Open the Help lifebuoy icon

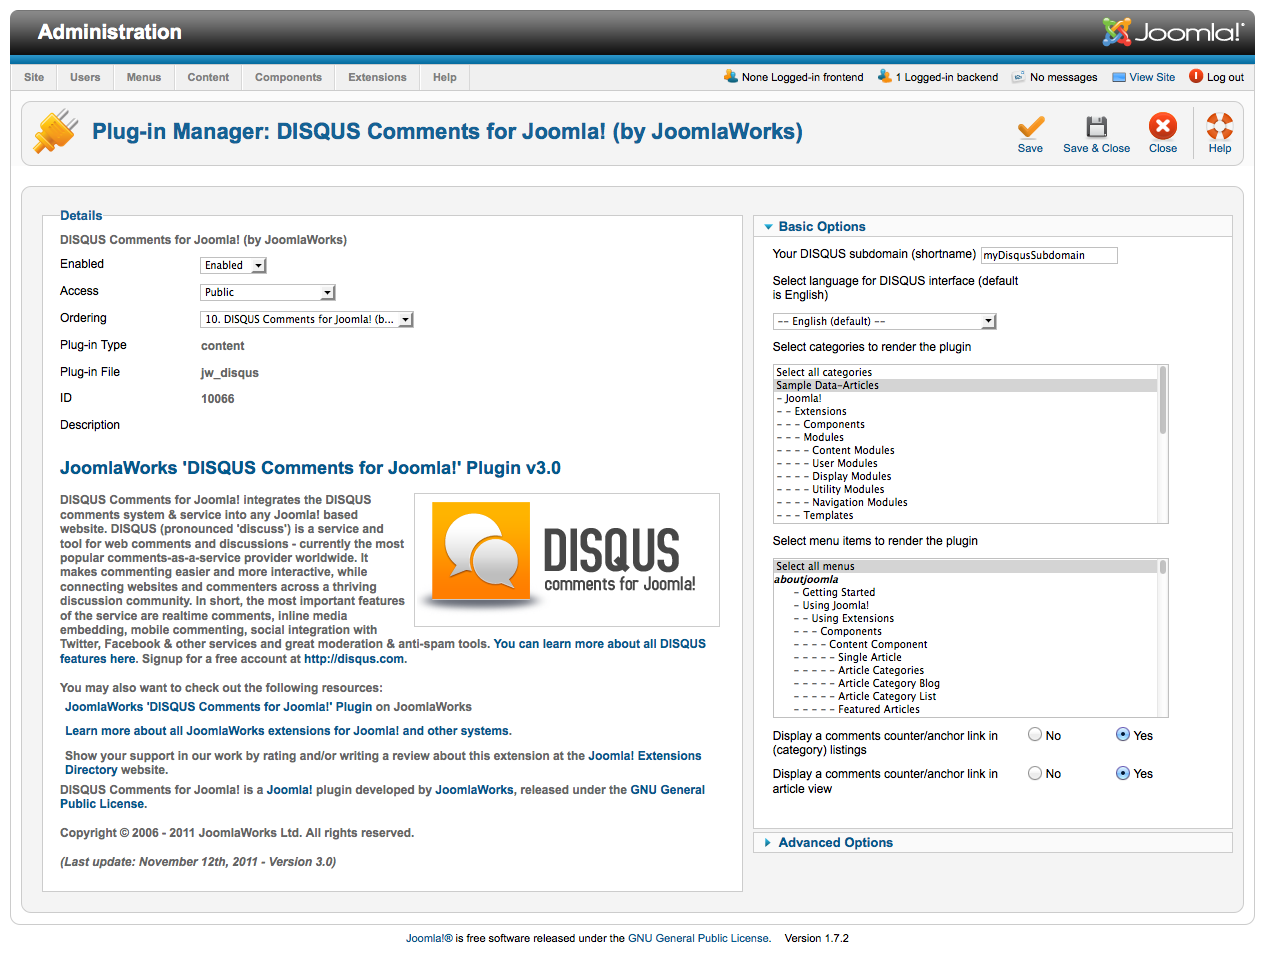click(1220, 126)
